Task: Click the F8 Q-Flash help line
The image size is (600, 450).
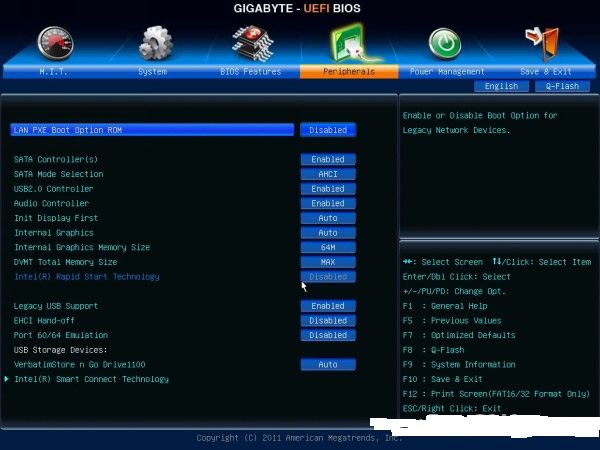Action: [x=433, y=350]
